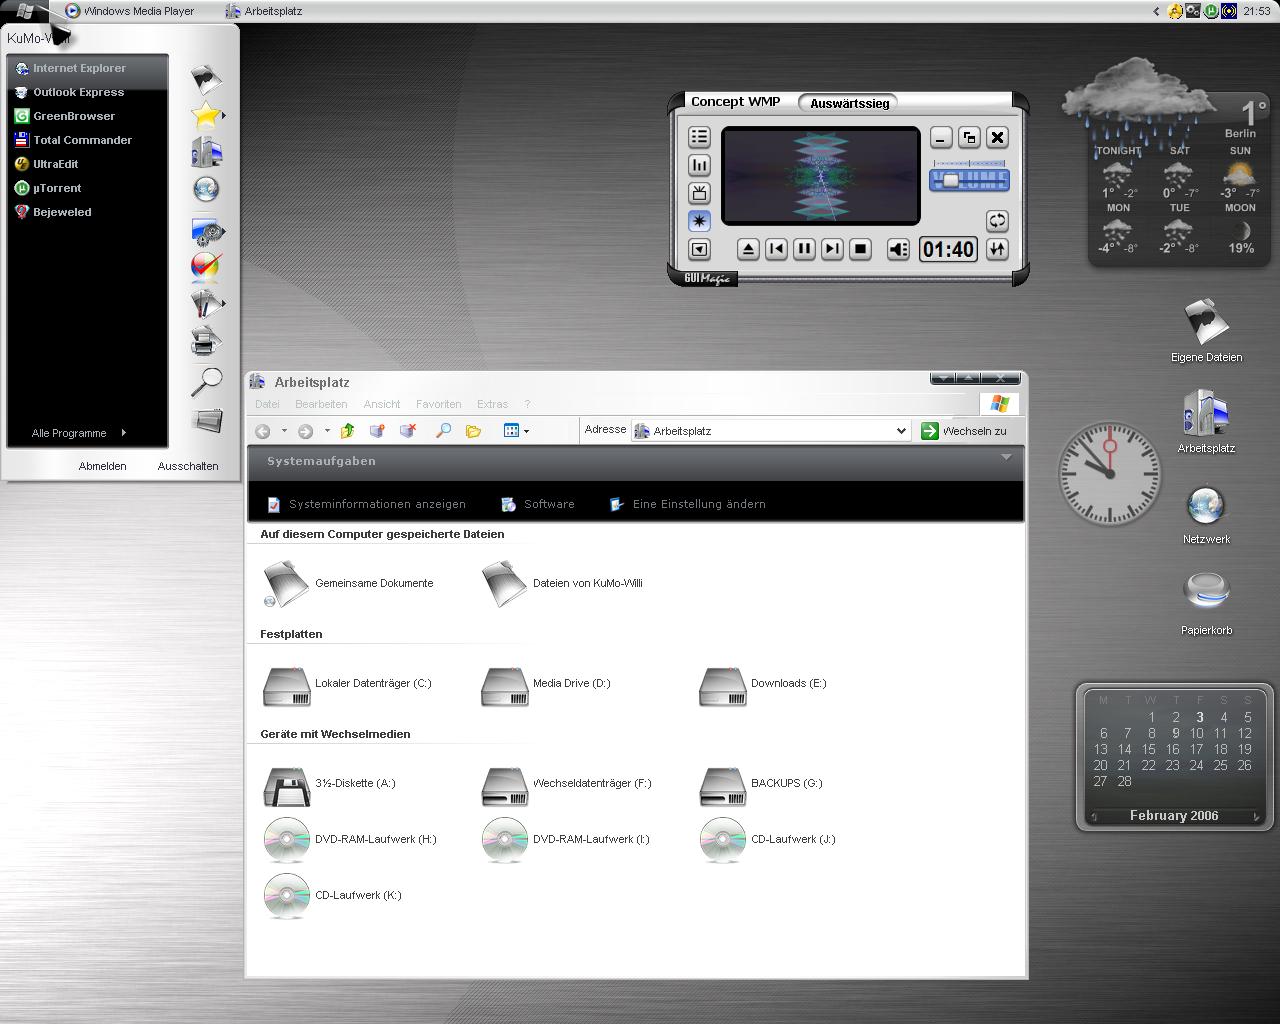Mute the sound with the speaker button

[x=899, y=249]
